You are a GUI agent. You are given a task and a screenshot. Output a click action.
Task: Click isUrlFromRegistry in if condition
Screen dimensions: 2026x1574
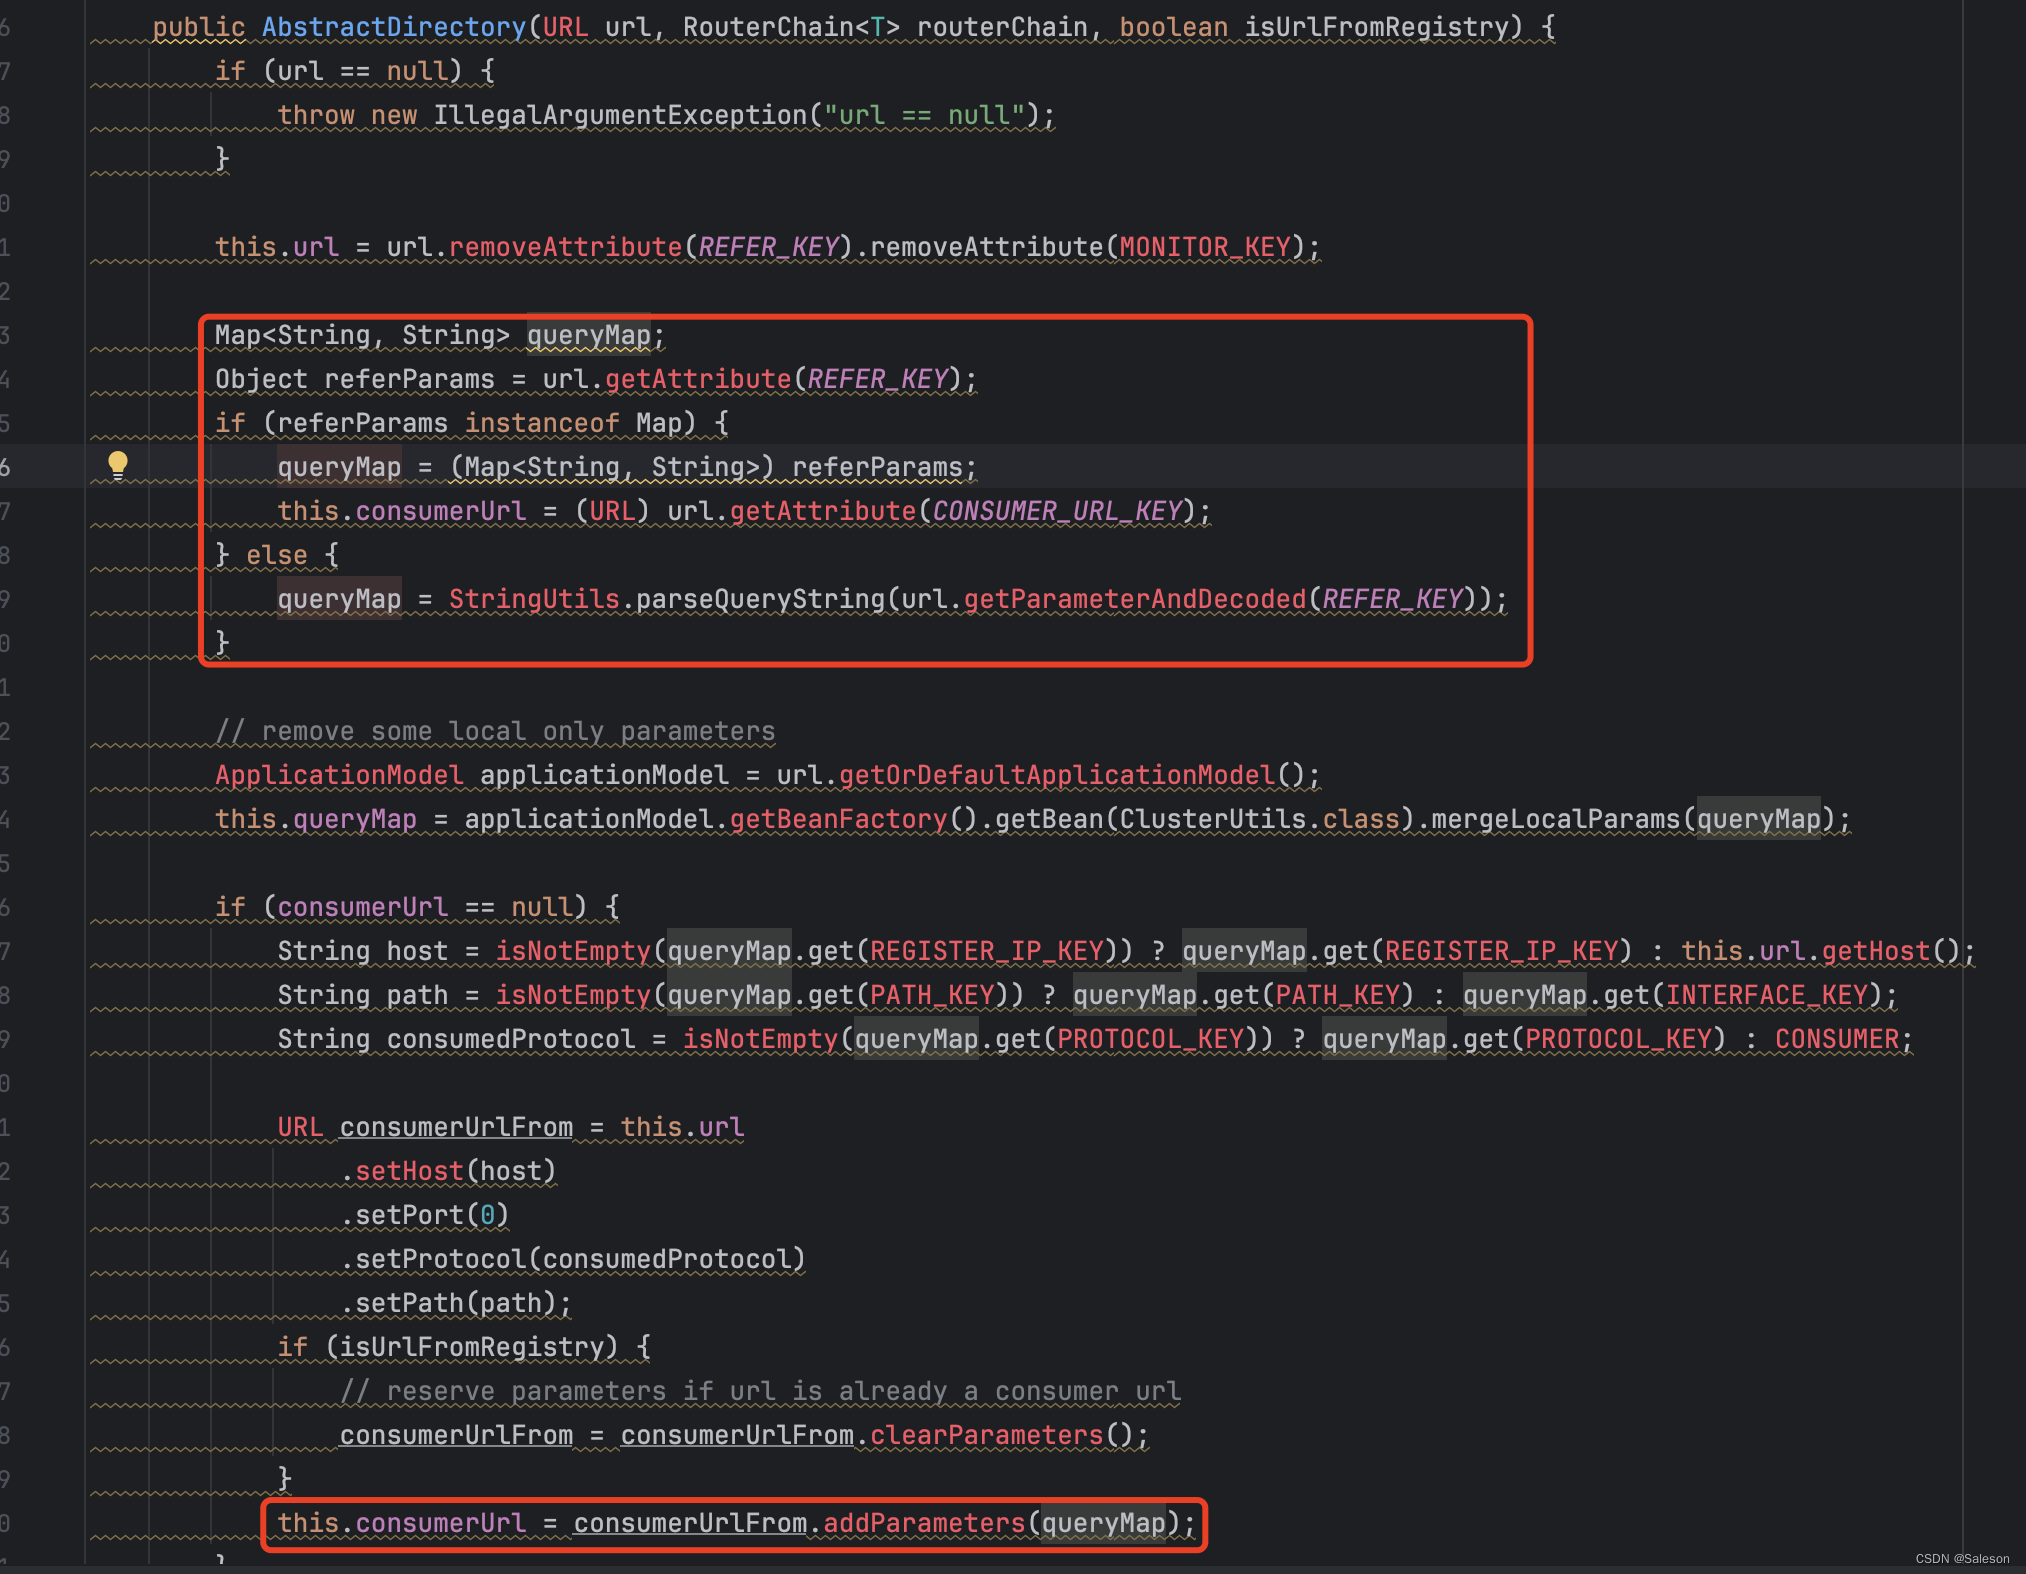click(x=472, y=1347)
